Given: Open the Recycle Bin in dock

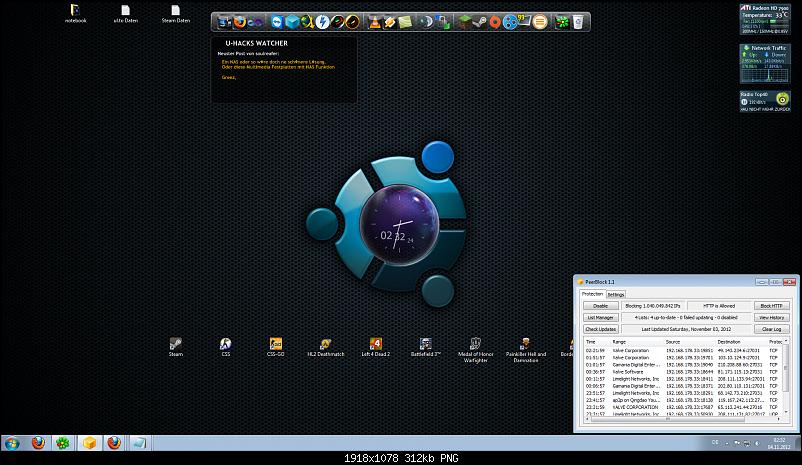Looking at the screenshot, I should coord(577,22).
